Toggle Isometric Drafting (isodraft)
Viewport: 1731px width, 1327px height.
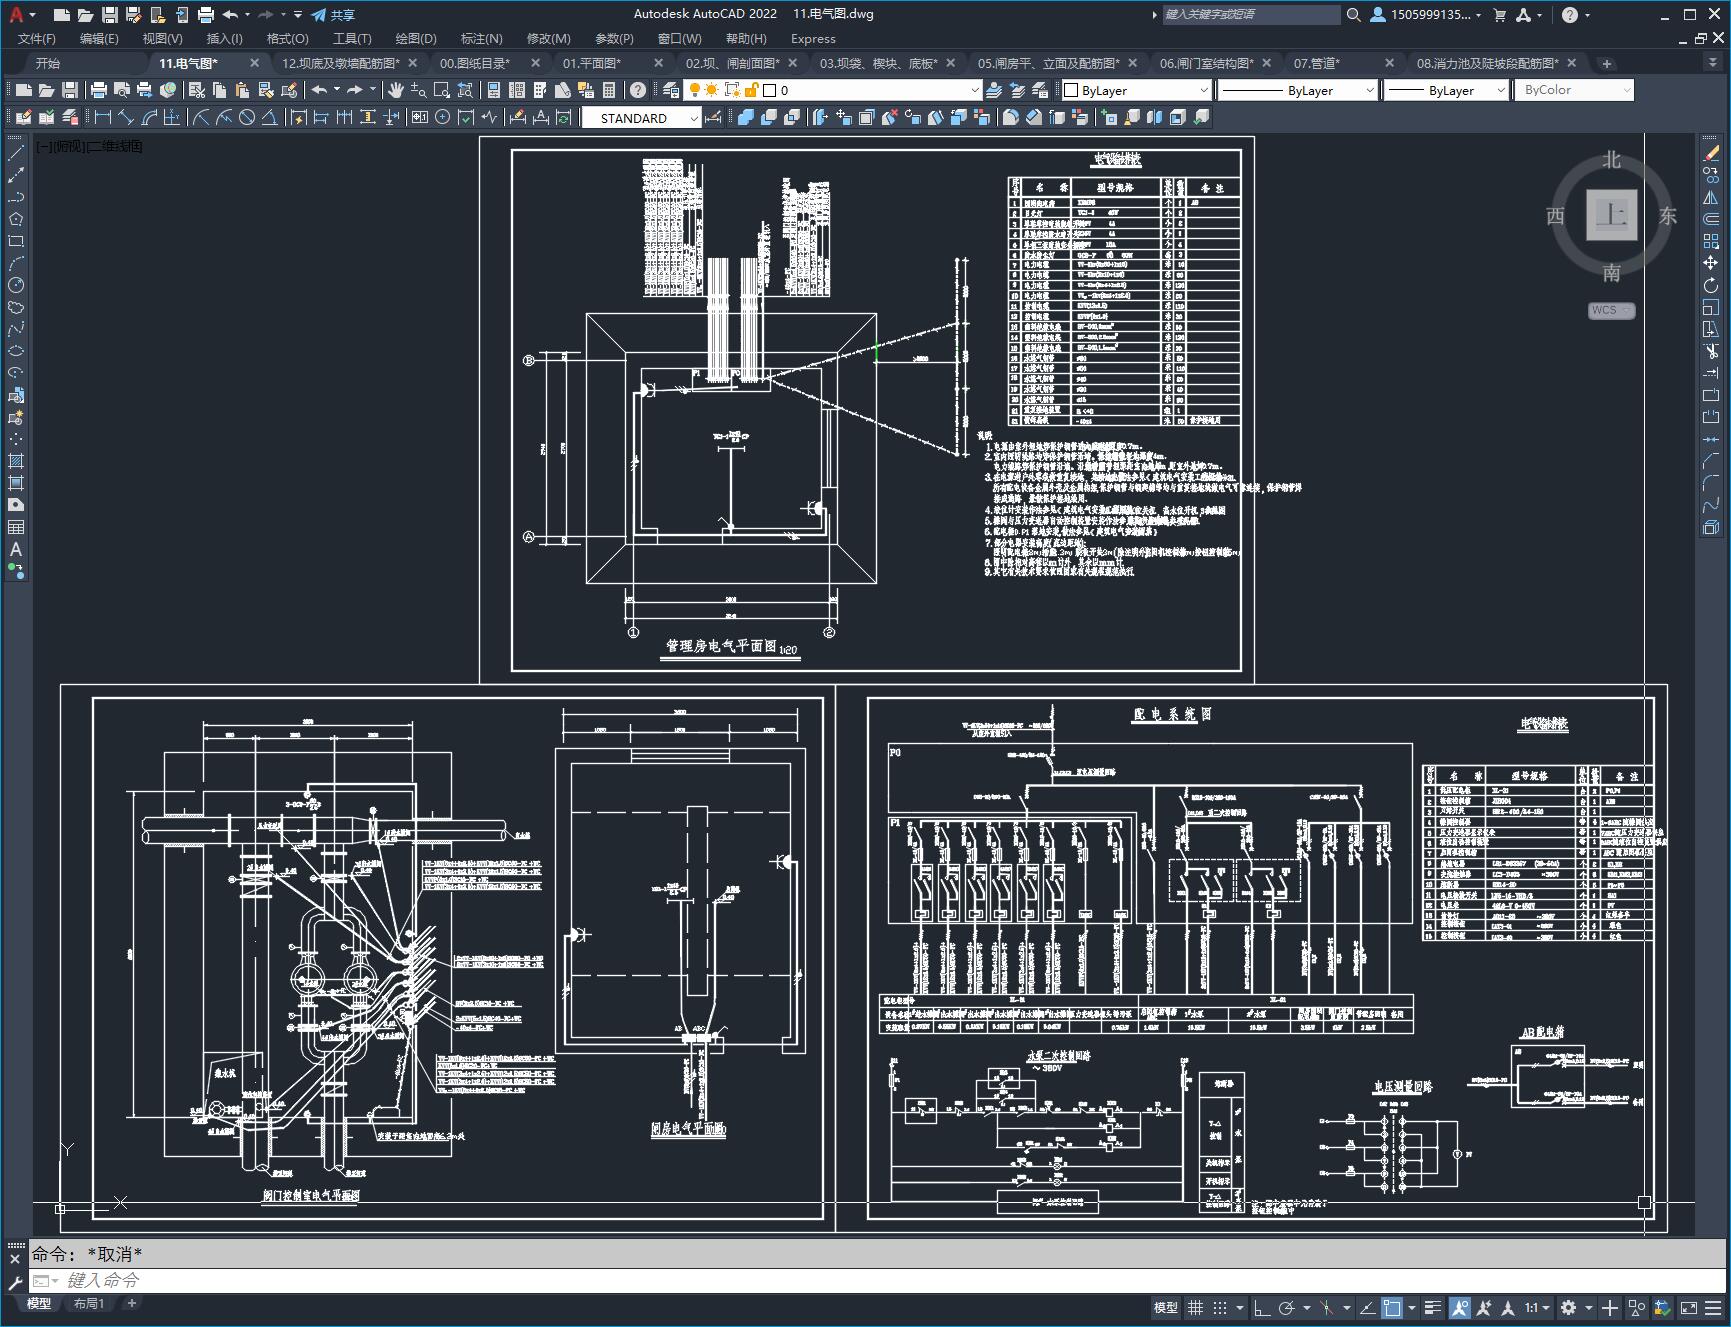click(x=1327, y=1307)
